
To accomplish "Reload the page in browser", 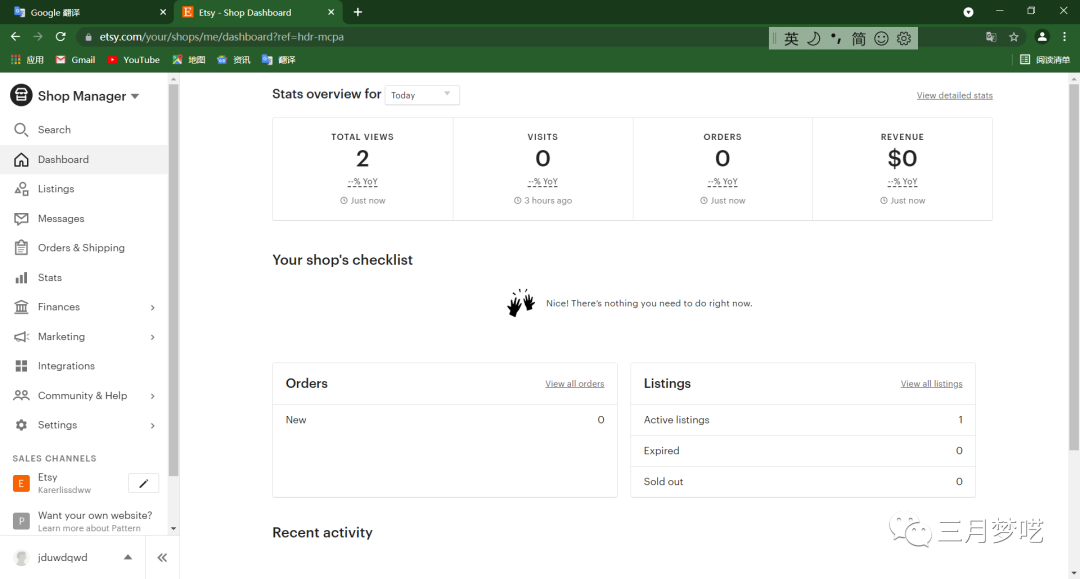I will pyautogui.click(x=60, y=37).
